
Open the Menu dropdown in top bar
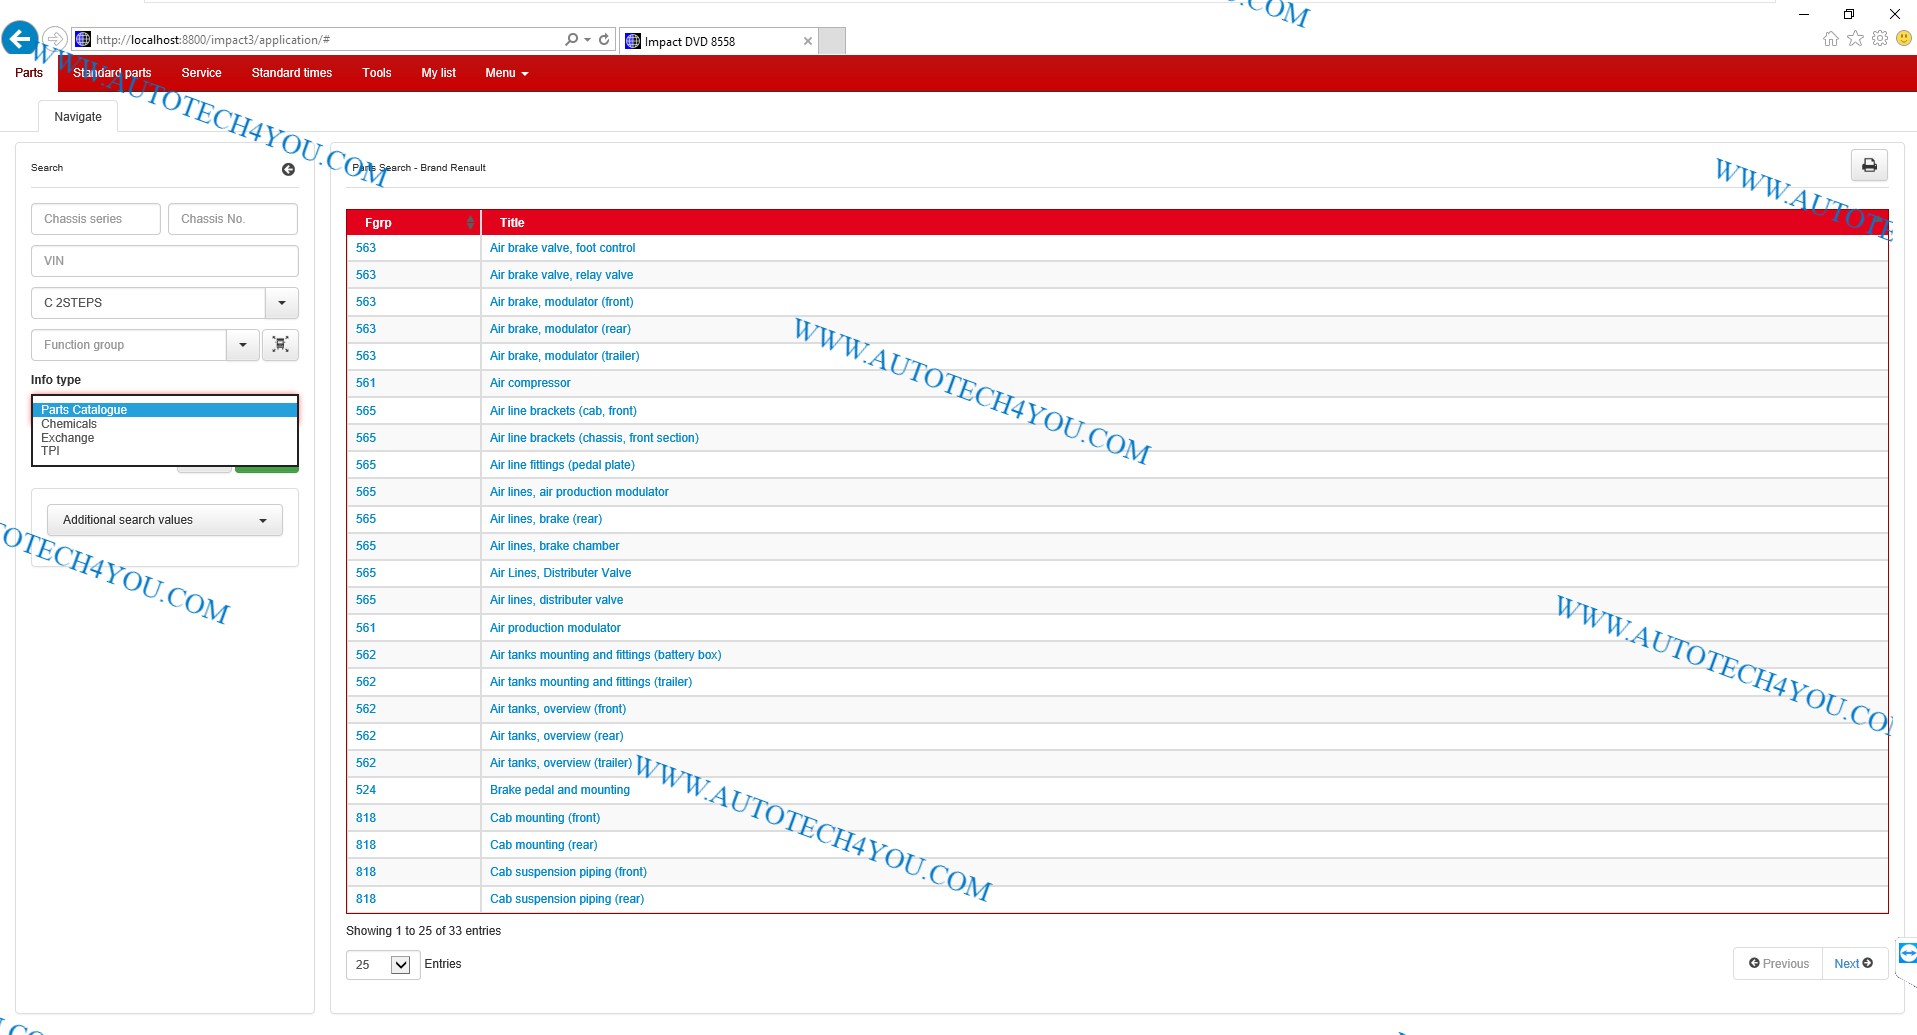click(x=506, y=73)
